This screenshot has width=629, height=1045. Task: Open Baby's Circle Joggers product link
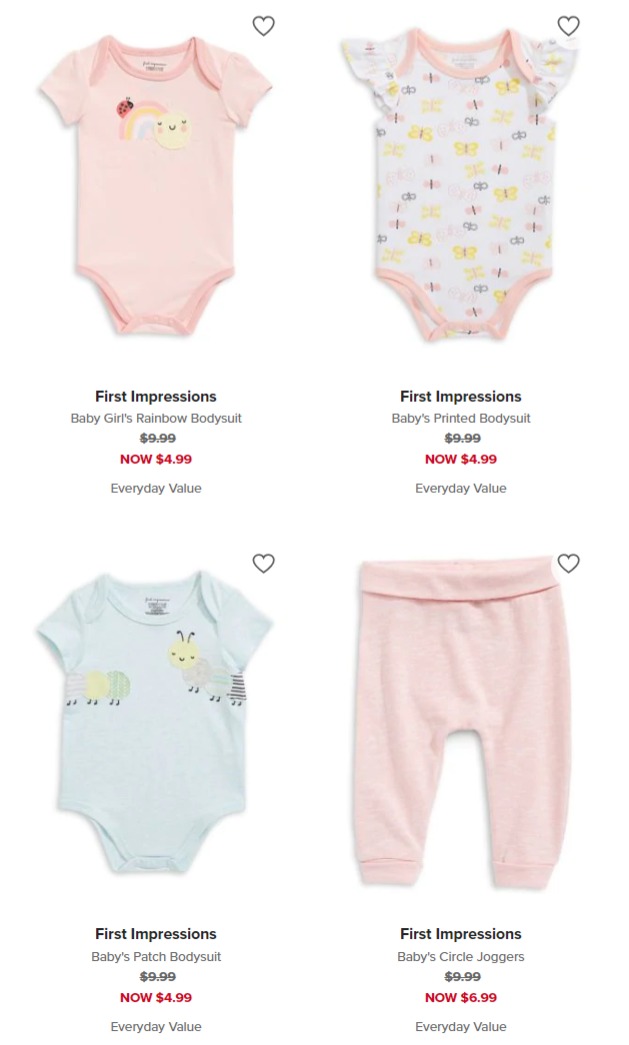pos(461,956)
